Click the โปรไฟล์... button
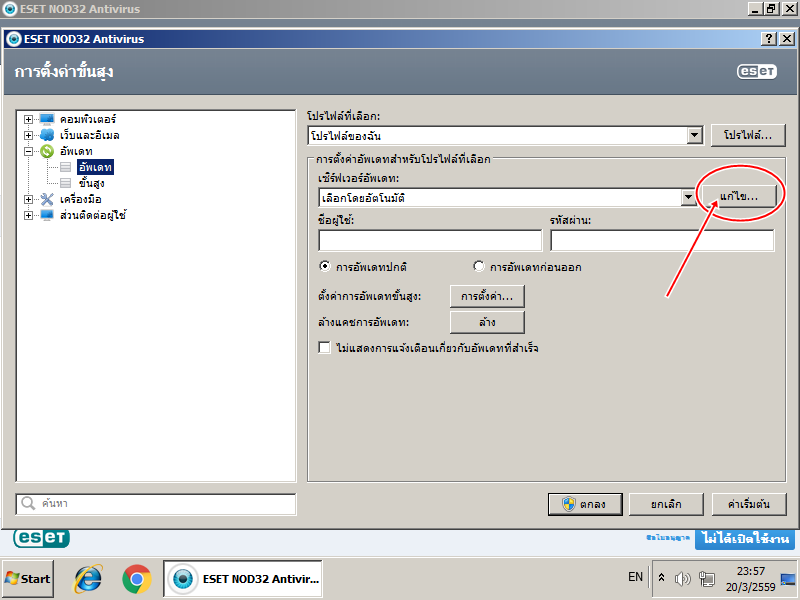The width and height of the screenshot is (800, 600). pyautogui.click(x=748, y=135)
